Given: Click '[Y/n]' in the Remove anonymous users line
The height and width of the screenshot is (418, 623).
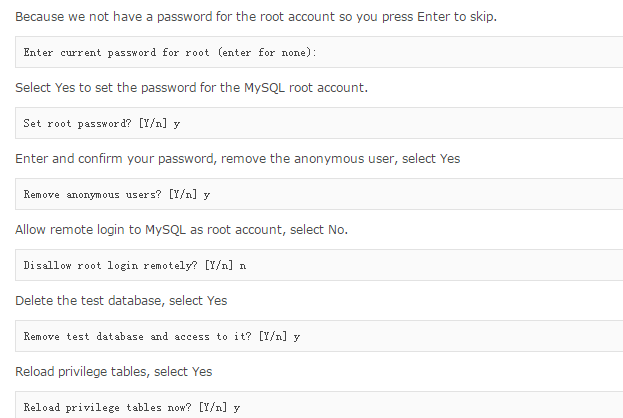Looking at the screenshot, I should [185, 194].
